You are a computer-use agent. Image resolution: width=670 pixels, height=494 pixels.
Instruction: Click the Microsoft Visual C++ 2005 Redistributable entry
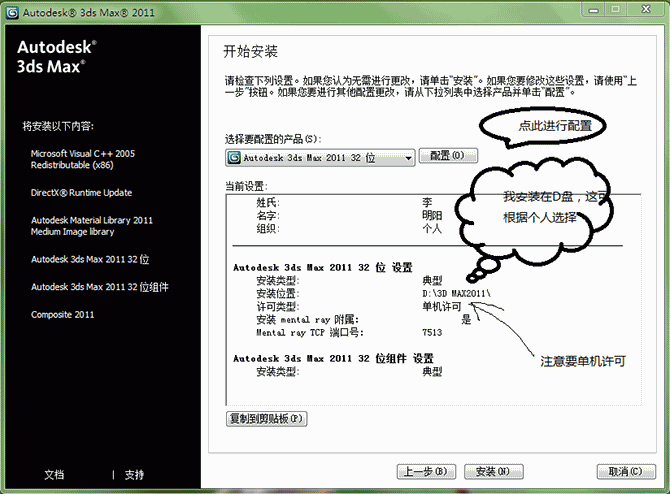(82, 159)
